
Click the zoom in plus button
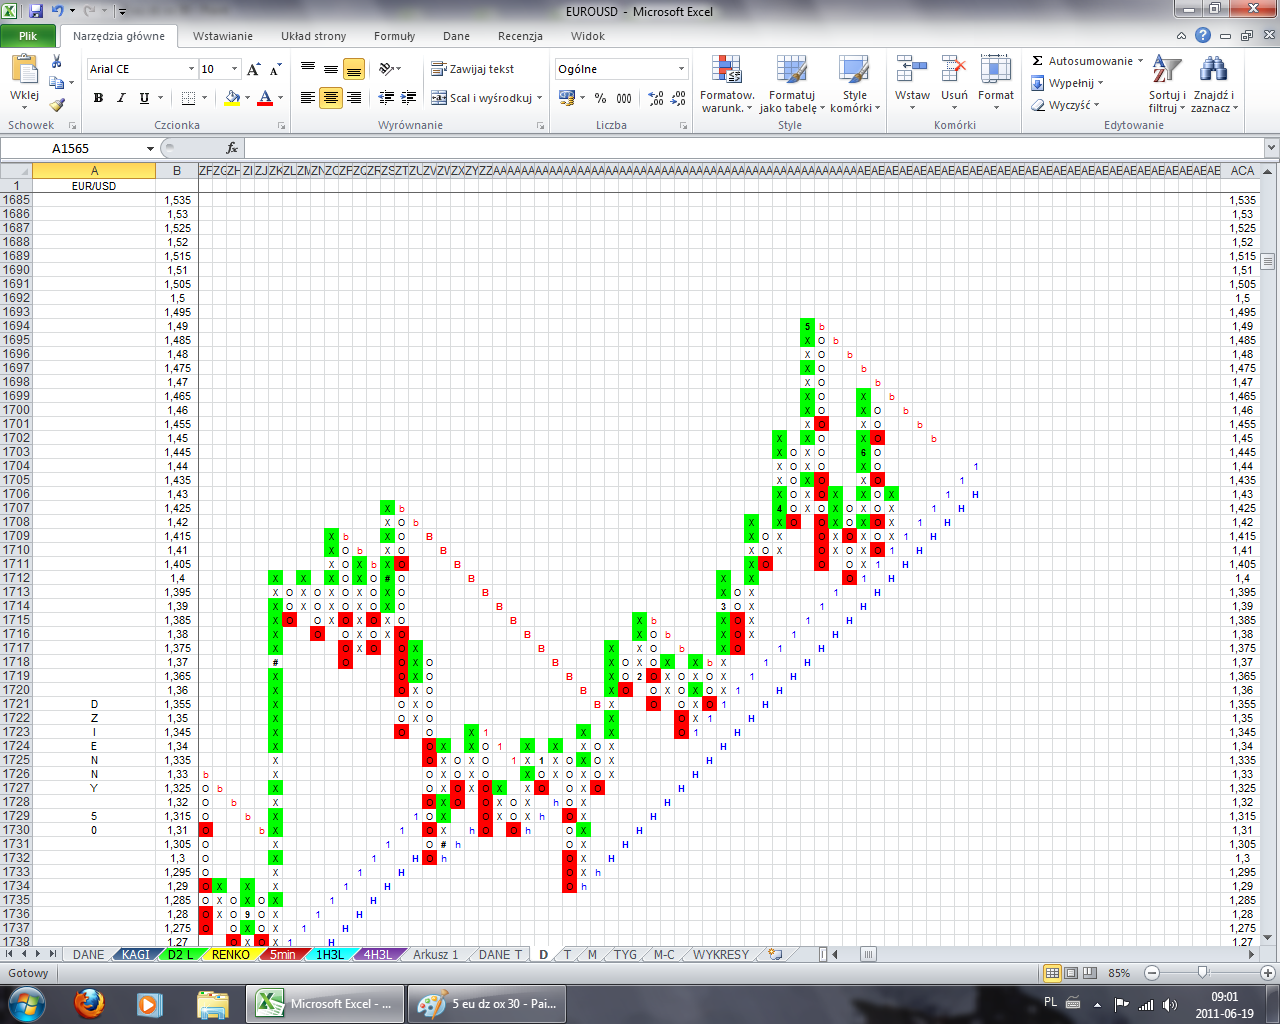[1268, 973]
